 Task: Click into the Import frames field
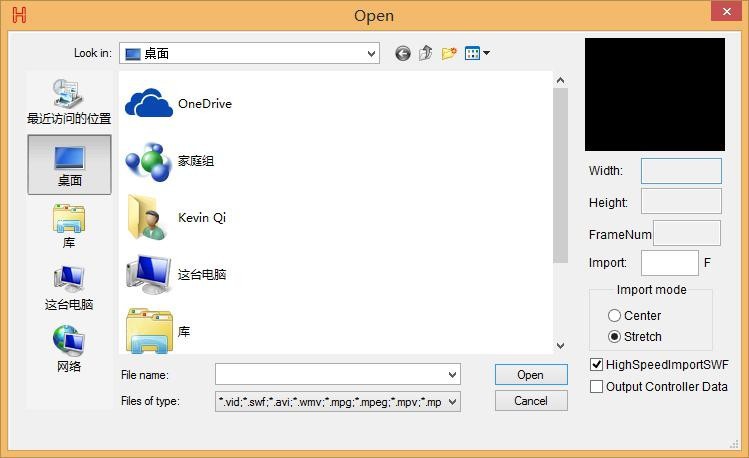(670, 263)
